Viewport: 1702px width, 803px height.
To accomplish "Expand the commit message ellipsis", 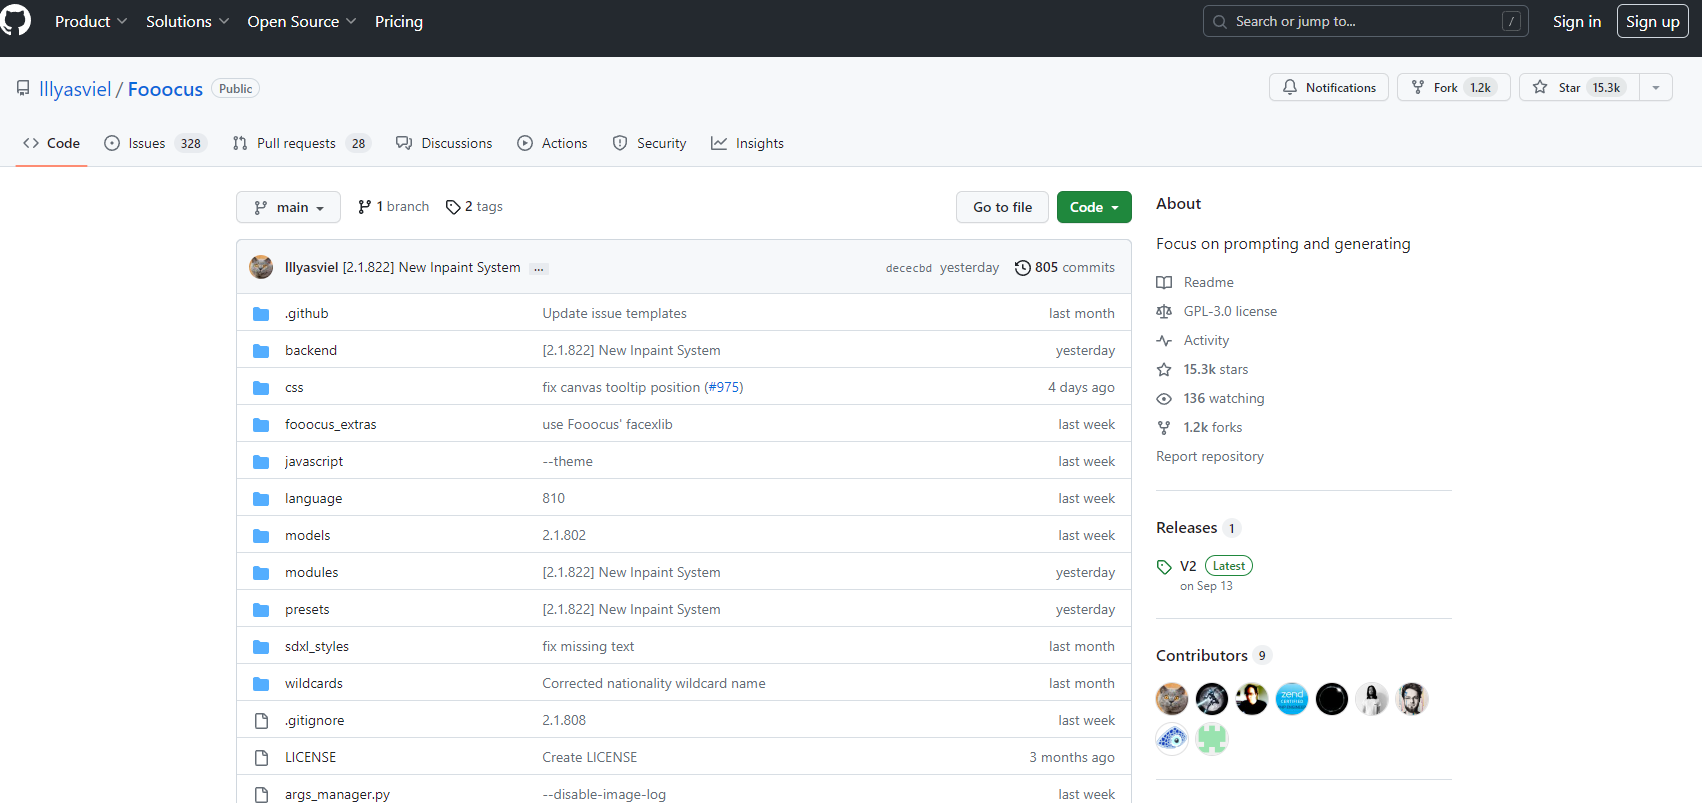I will pyautogui.click(x=539, y=268).
